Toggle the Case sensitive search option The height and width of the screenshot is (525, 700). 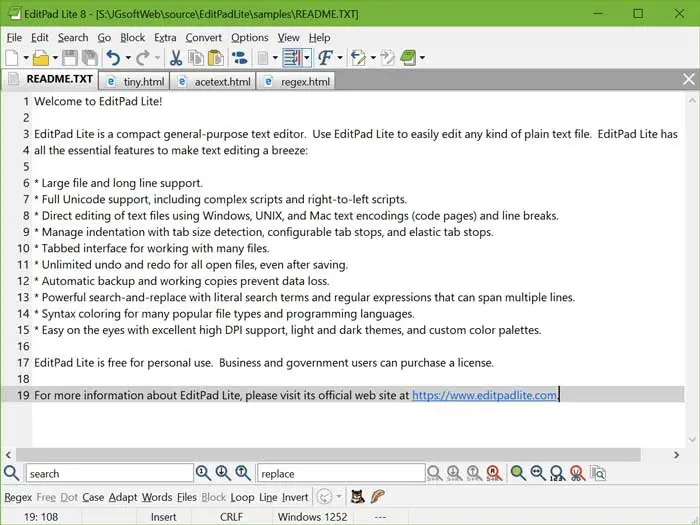click(x=93, y=497)
